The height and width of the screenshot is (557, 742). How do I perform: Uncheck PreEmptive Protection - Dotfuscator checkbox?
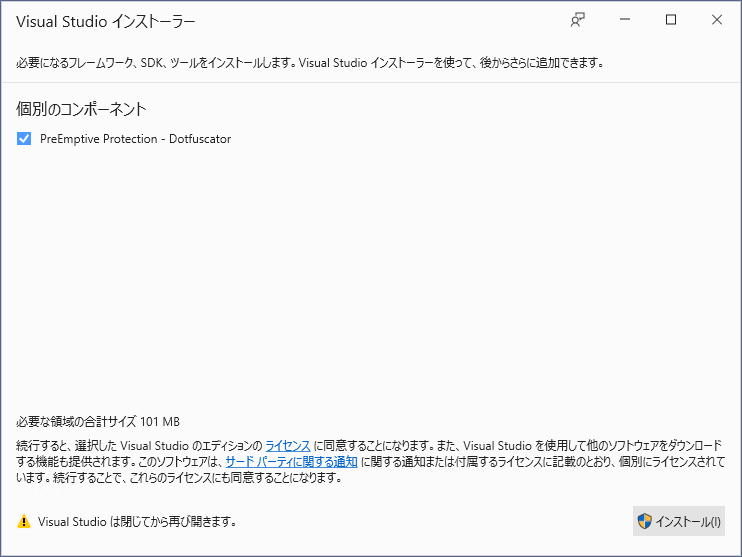point(24,139)
